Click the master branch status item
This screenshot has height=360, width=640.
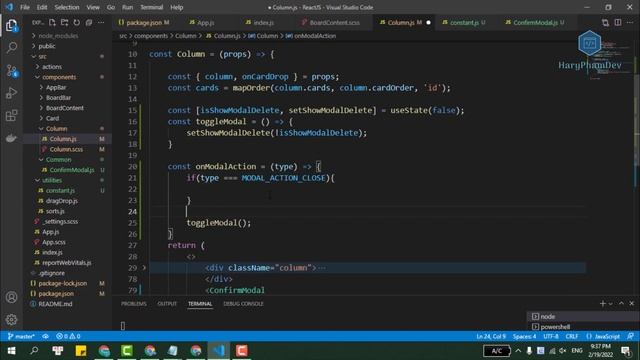(21, 336)
